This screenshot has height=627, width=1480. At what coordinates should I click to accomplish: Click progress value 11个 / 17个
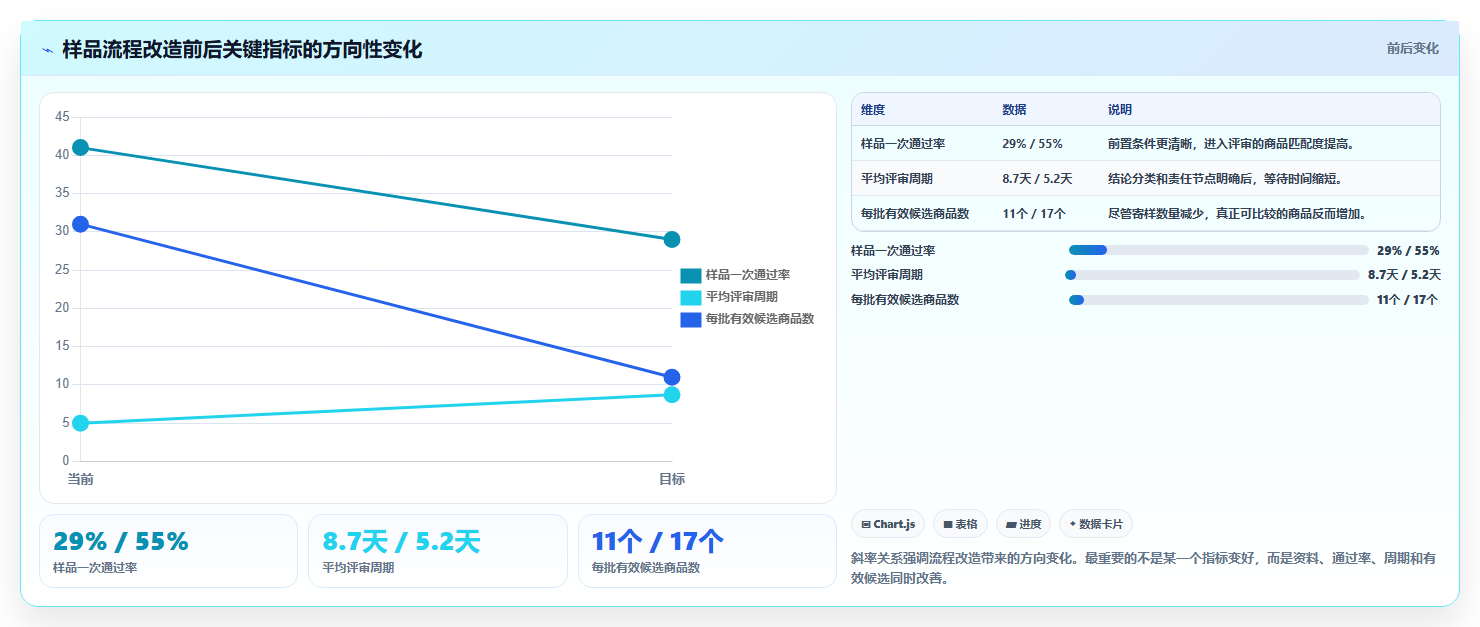click(x=1407, y=300)
